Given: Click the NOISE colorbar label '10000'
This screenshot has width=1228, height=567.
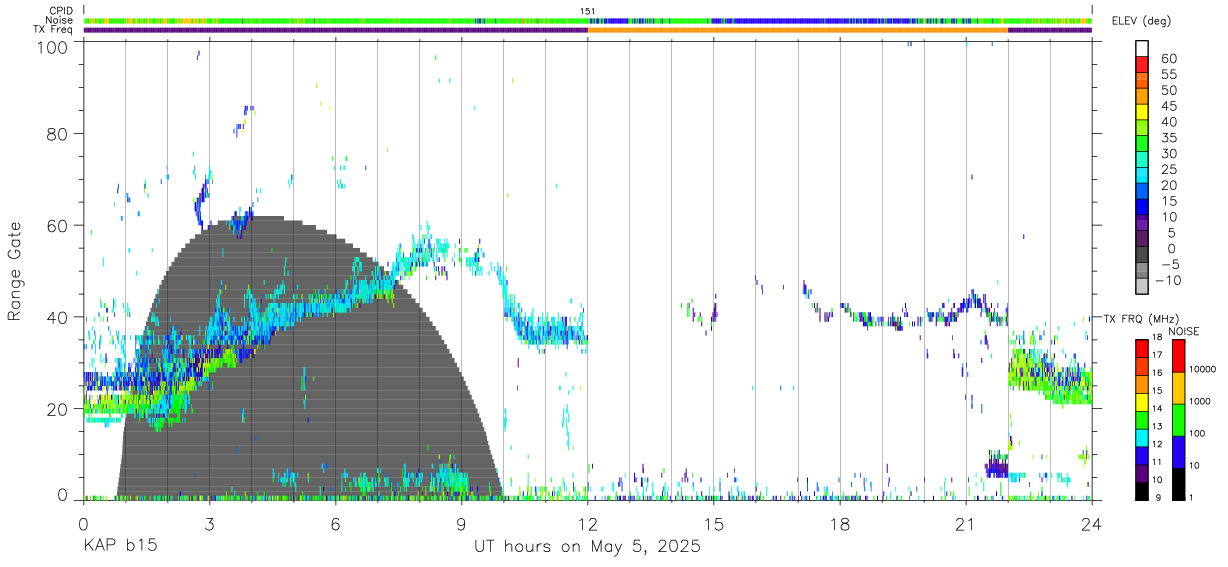Looking at the screenshot, I should (1202, 370).
